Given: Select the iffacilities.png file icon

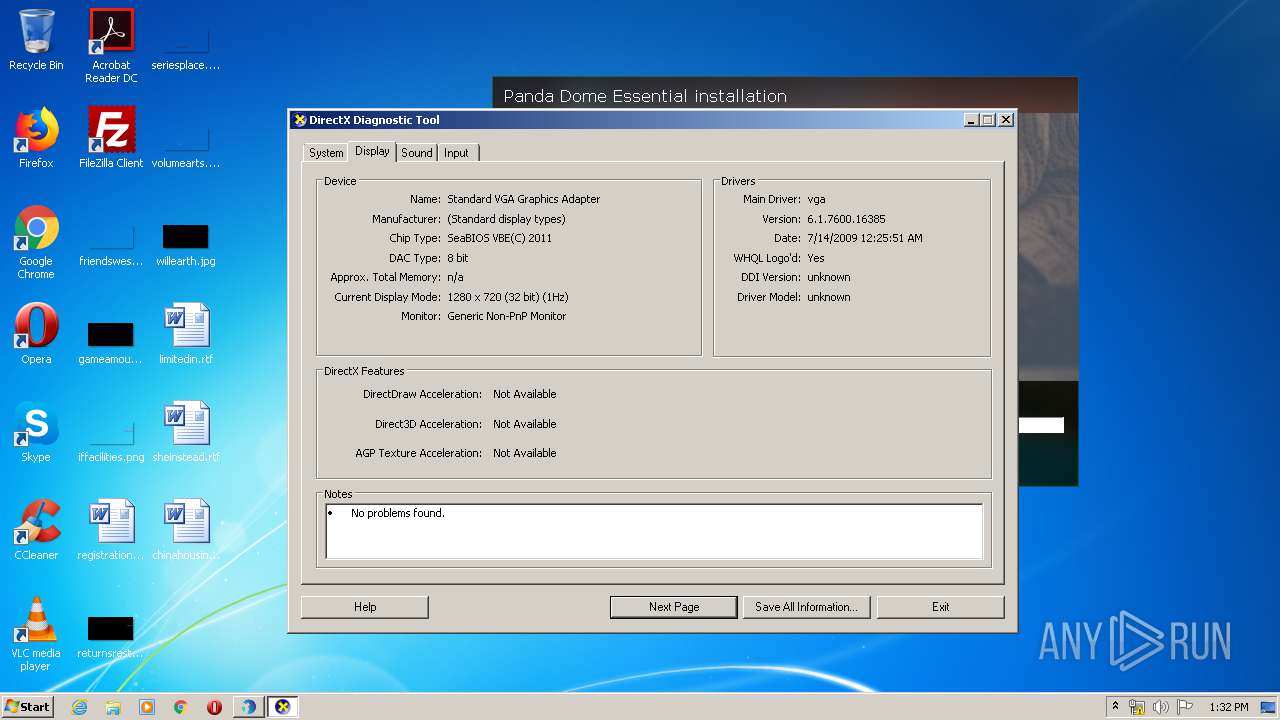Looking at the screenshot, I should 111,440.
